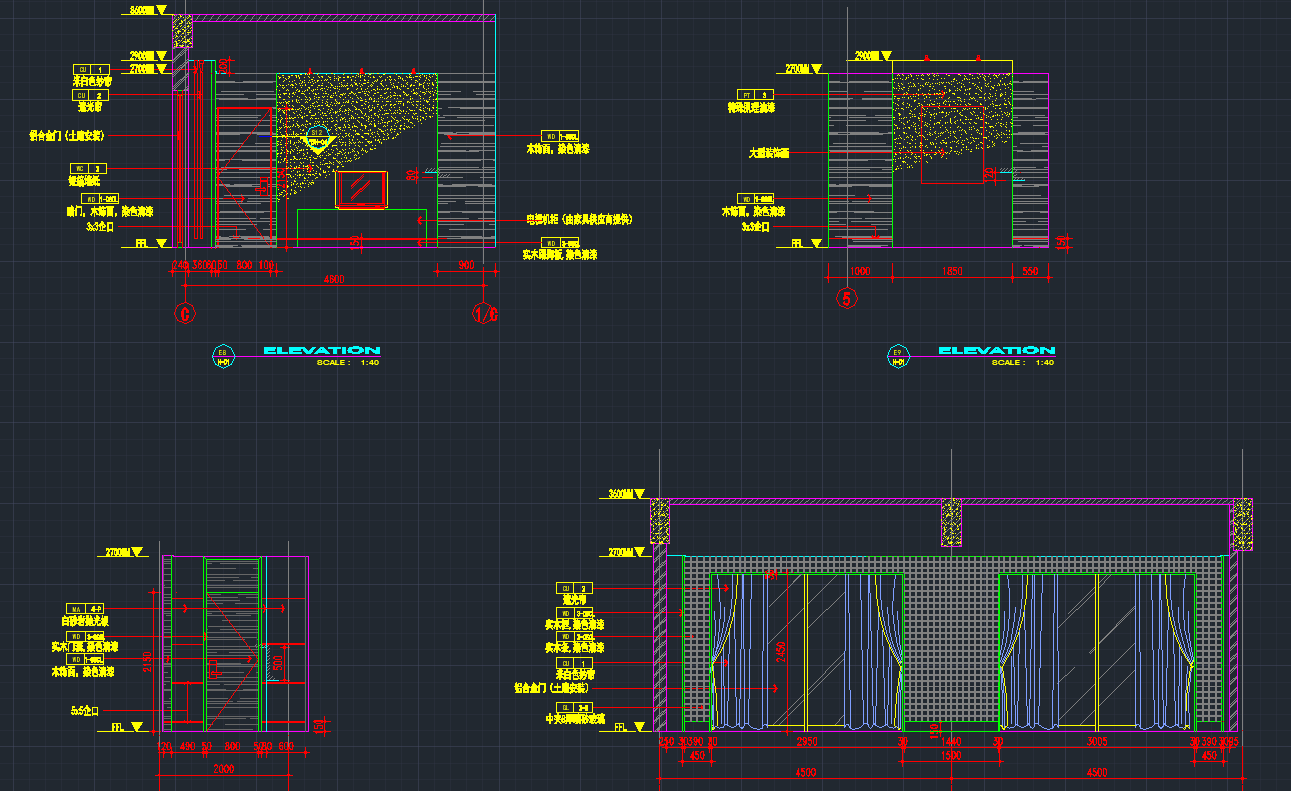Click the 1000 dimension beside grid 5

pyautogui.click(x=859, y=272)
